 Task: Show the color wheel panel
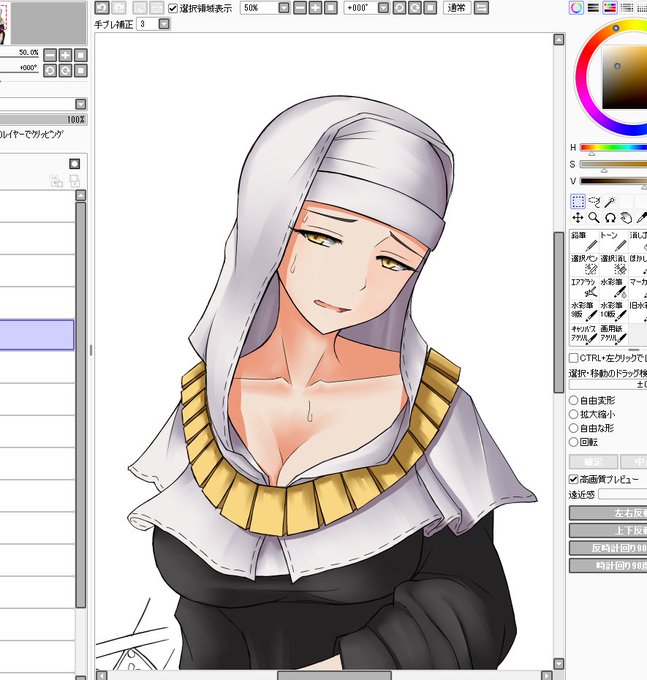pos(576,8)
